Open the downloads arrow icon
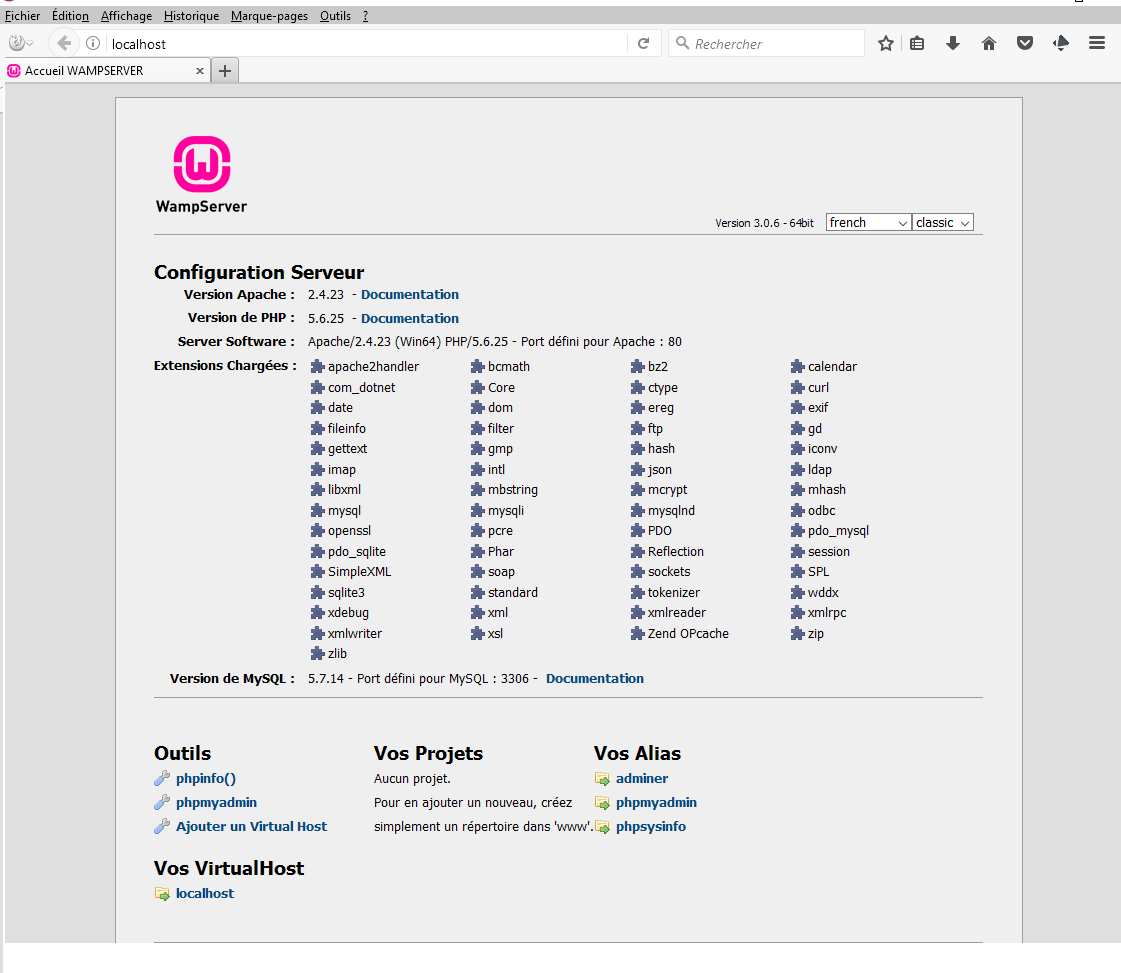1121x973 pixels. (953, 43)
